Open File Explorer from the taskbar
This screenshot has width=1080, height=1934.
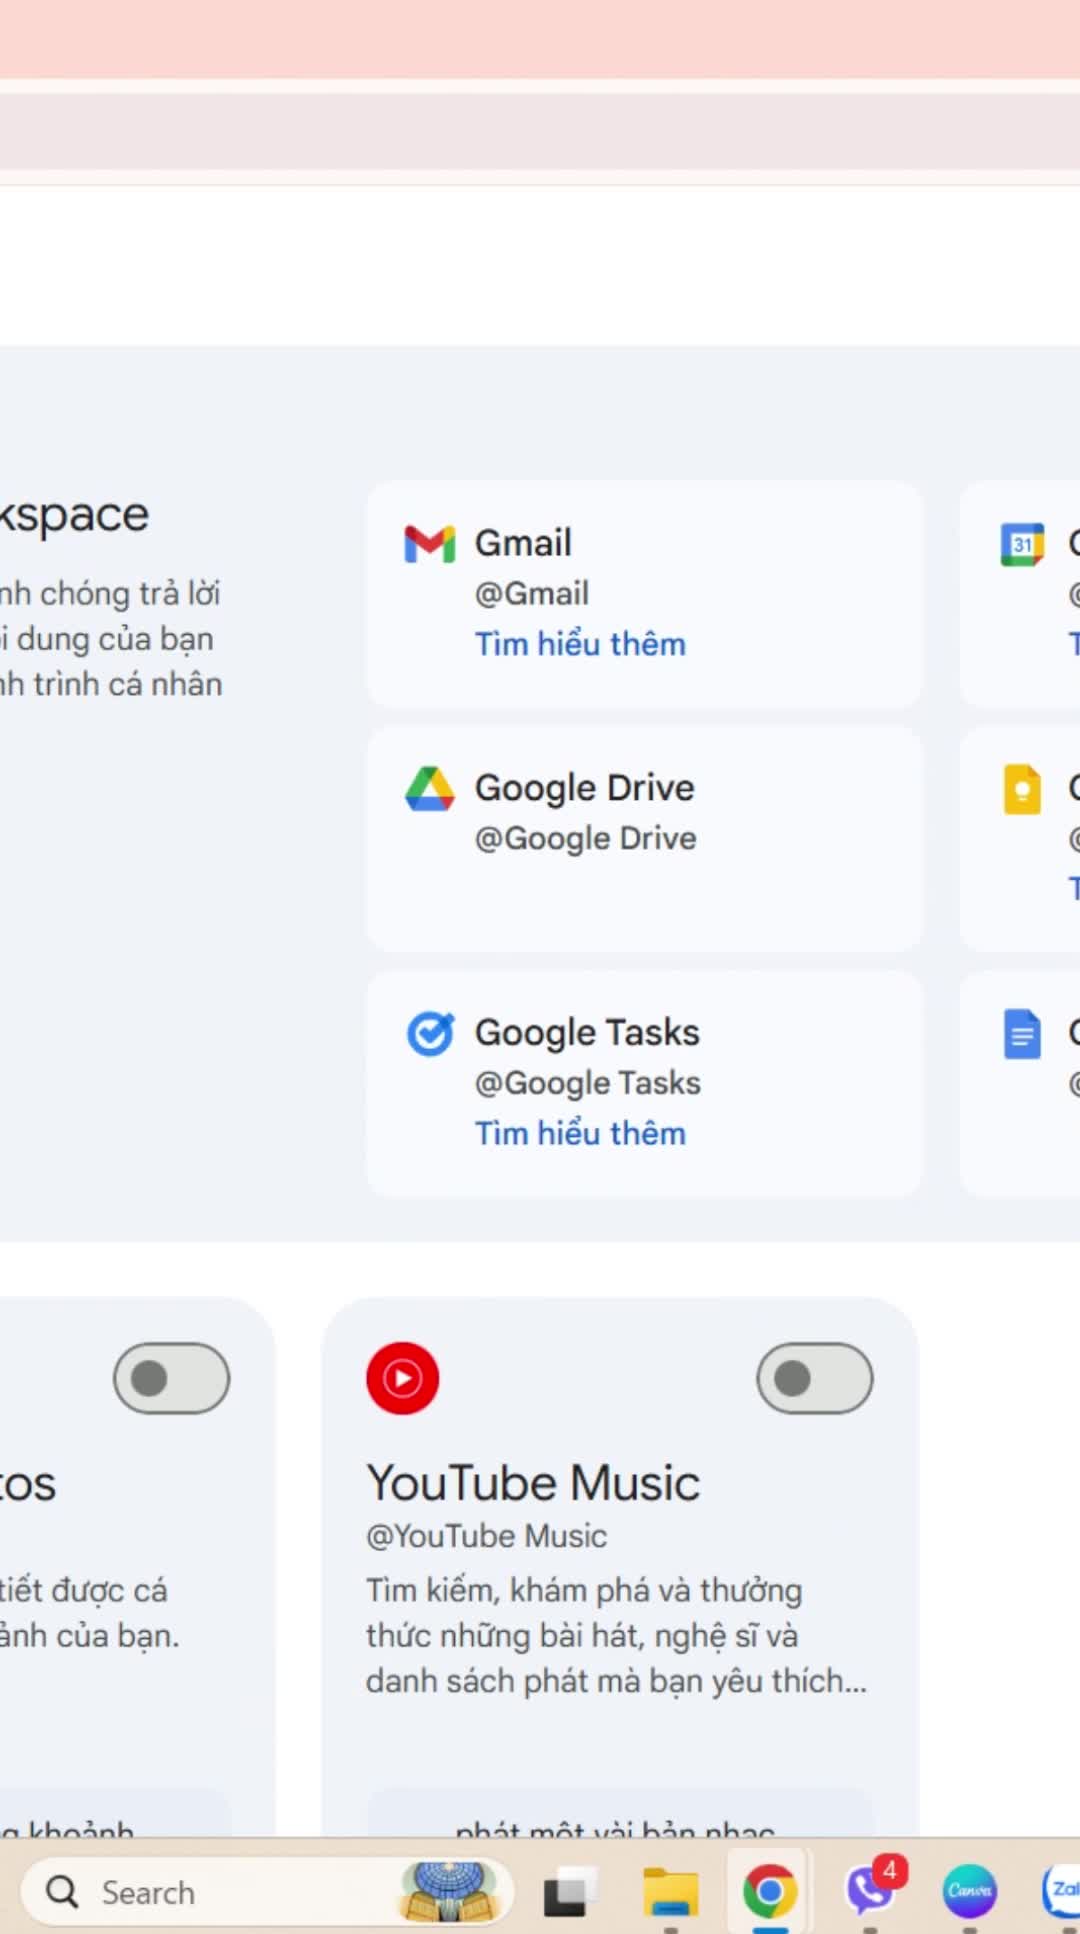(670, 1892)
